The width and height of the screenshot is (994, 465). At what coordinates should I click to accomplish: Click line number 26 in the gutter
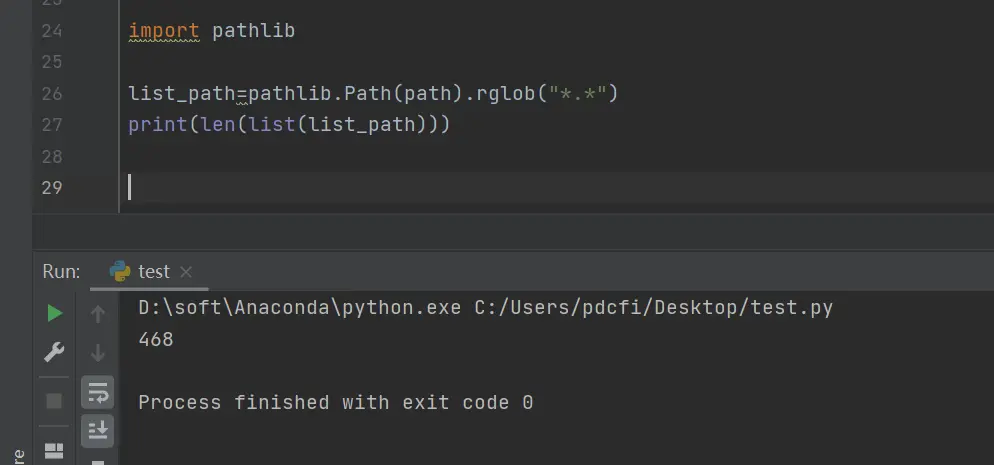pos(51,94)
